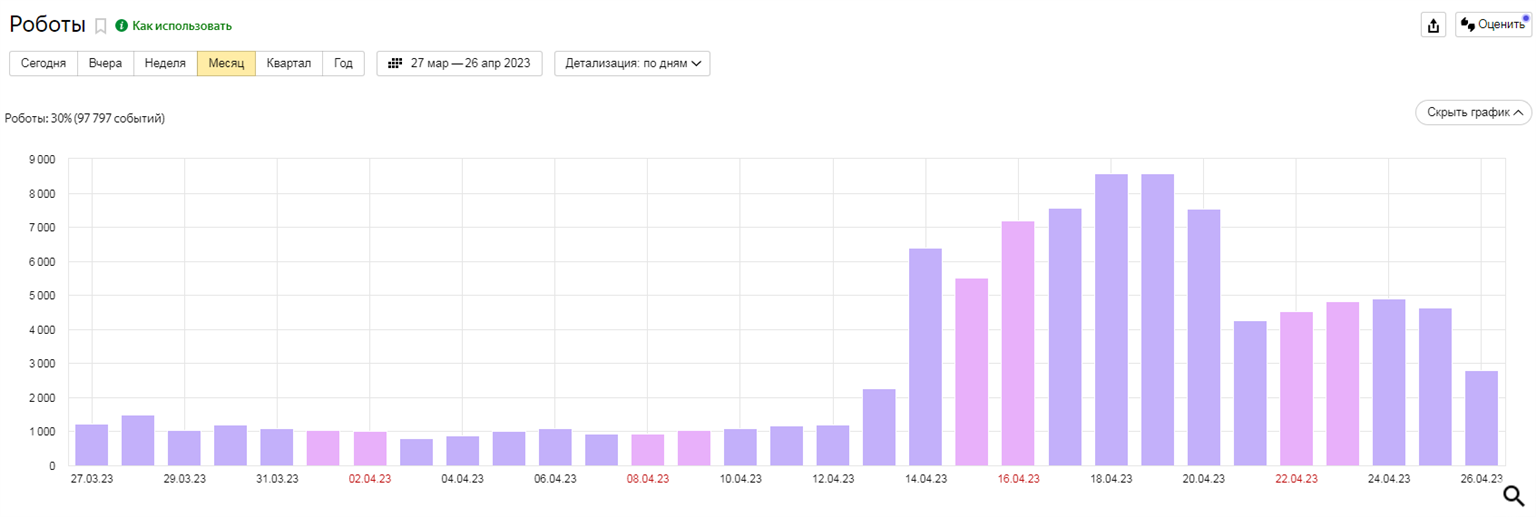This screenshot has height=517, width=1536.
Task: Choose the Неделя period
Action: [165, 63]
